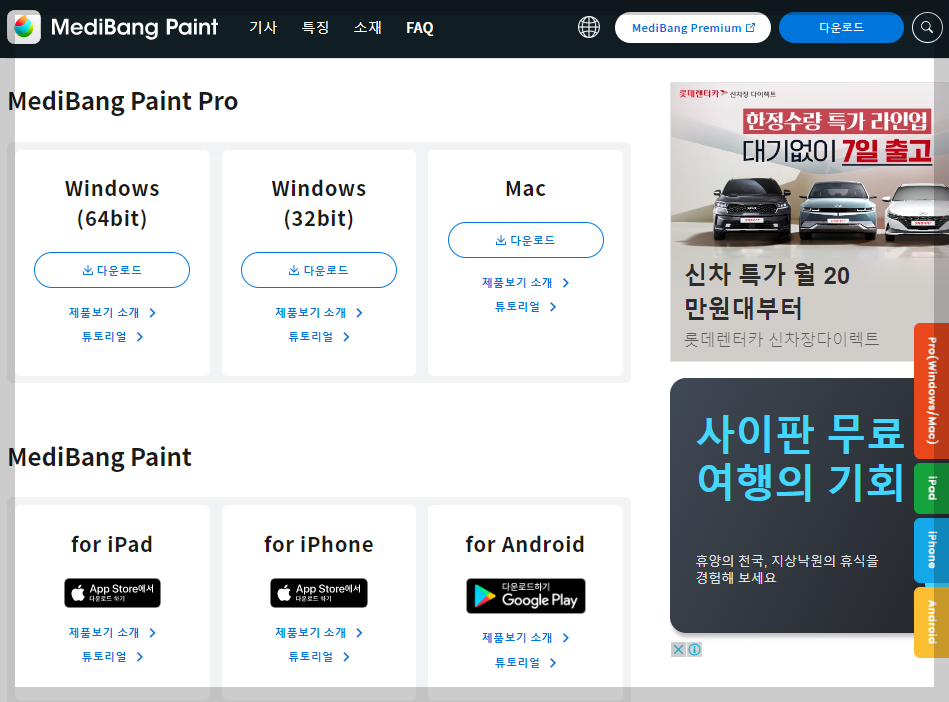Screen dimensions: 949x702
Task: Open 튜토리얼 under for iPhone
Action: [x=319, y=657]
